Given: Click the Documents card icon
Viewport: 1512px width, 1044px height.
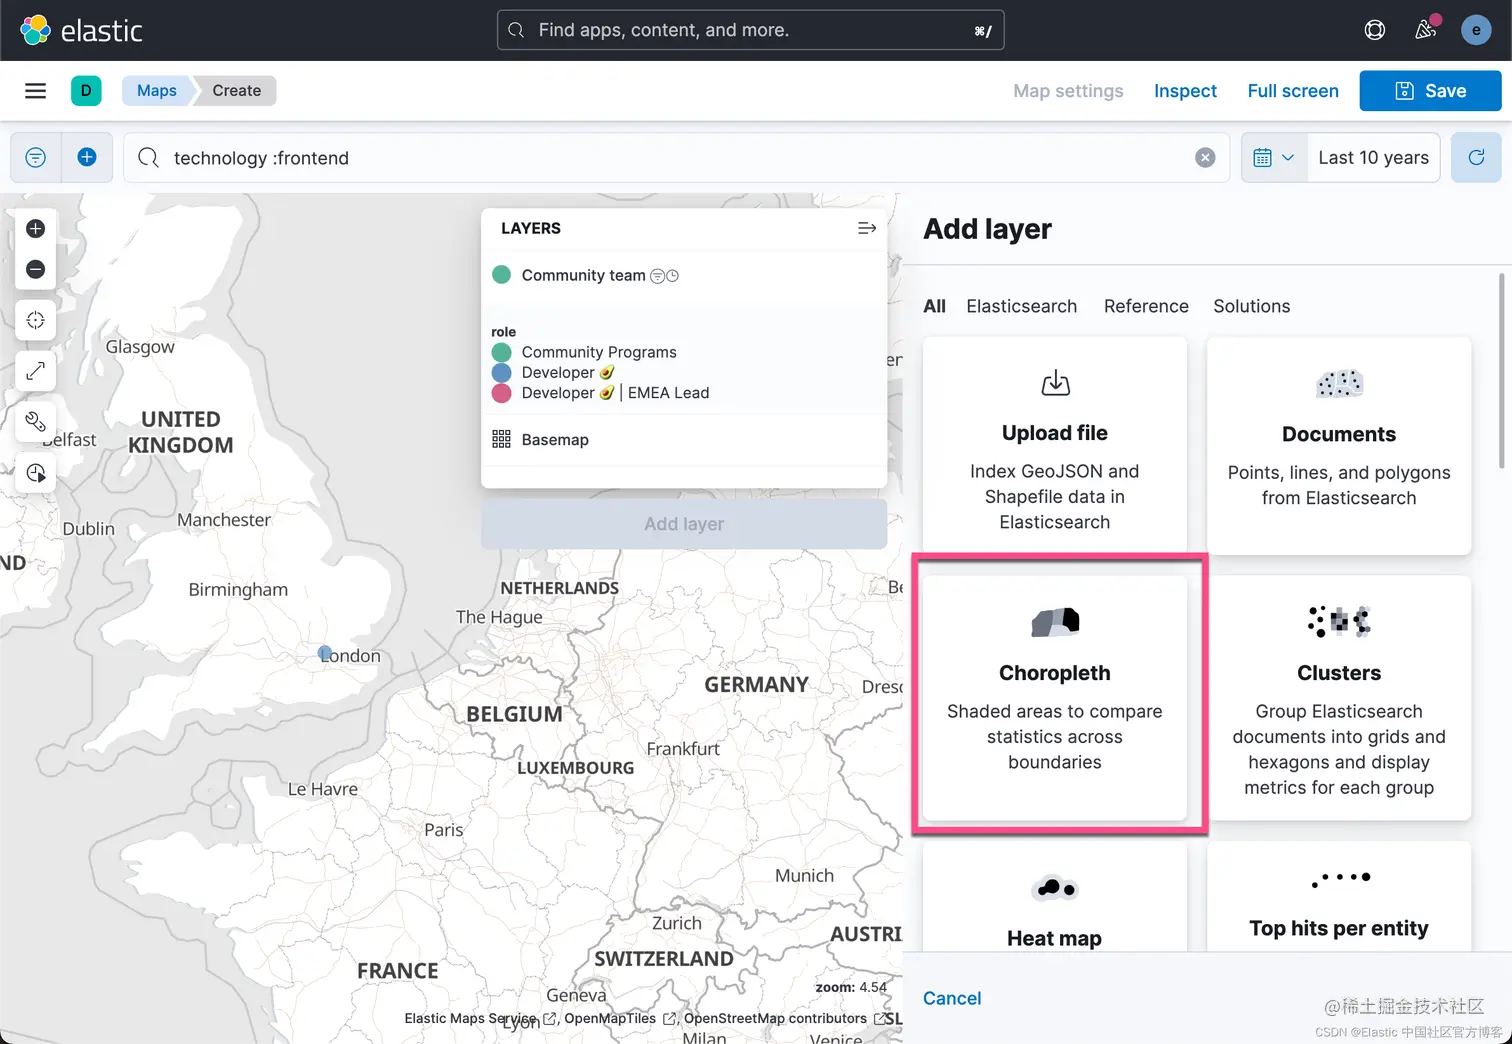Looking at the screenshot, I should [x=1339, y=383].
